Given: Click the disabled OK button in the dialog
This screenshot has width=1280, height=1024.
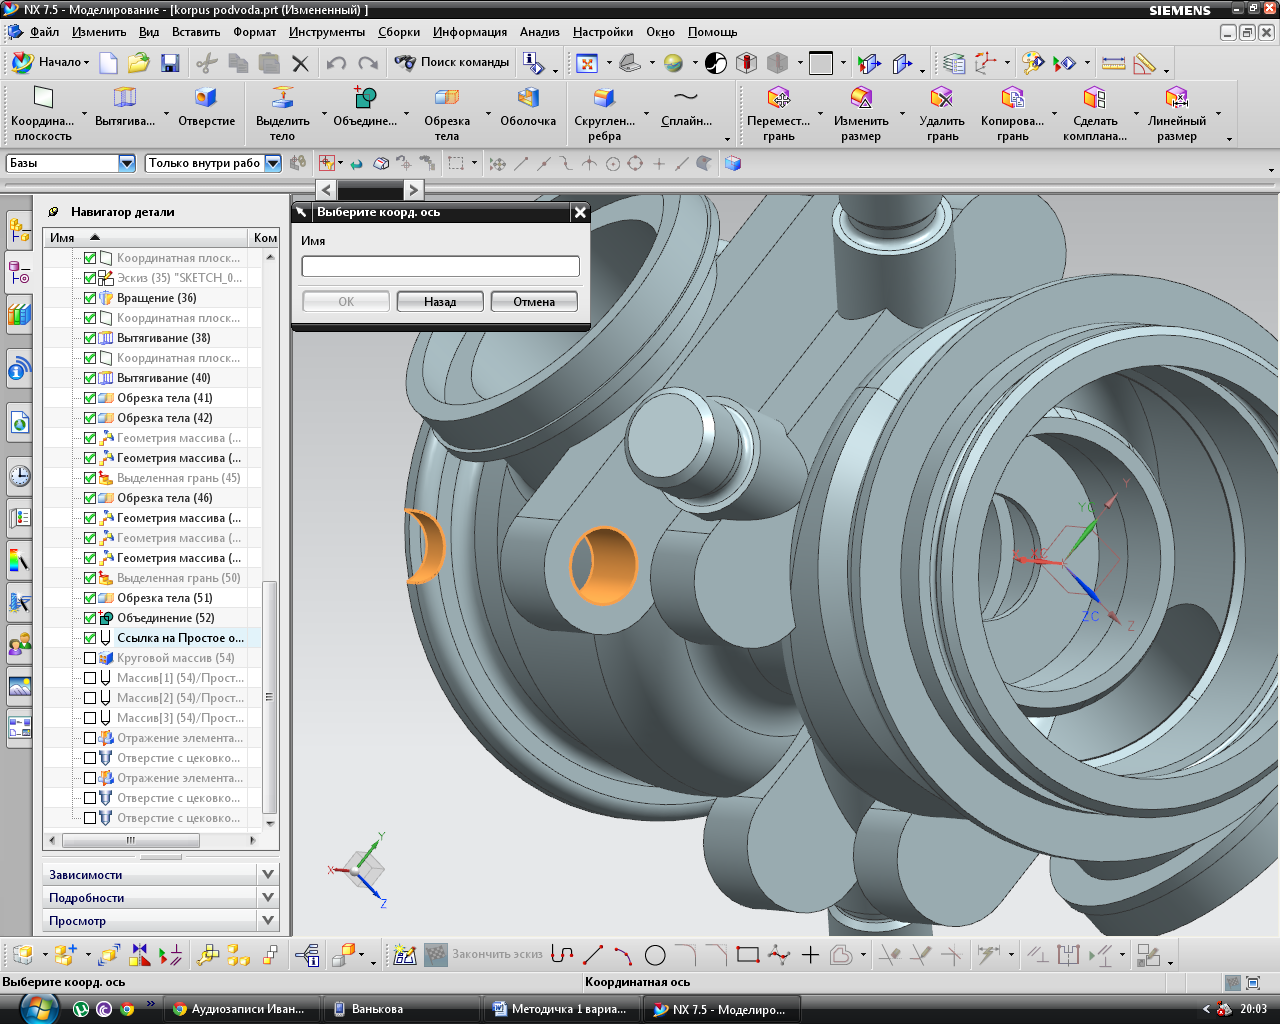Looking at the screenshot, I should coord(346,301).
